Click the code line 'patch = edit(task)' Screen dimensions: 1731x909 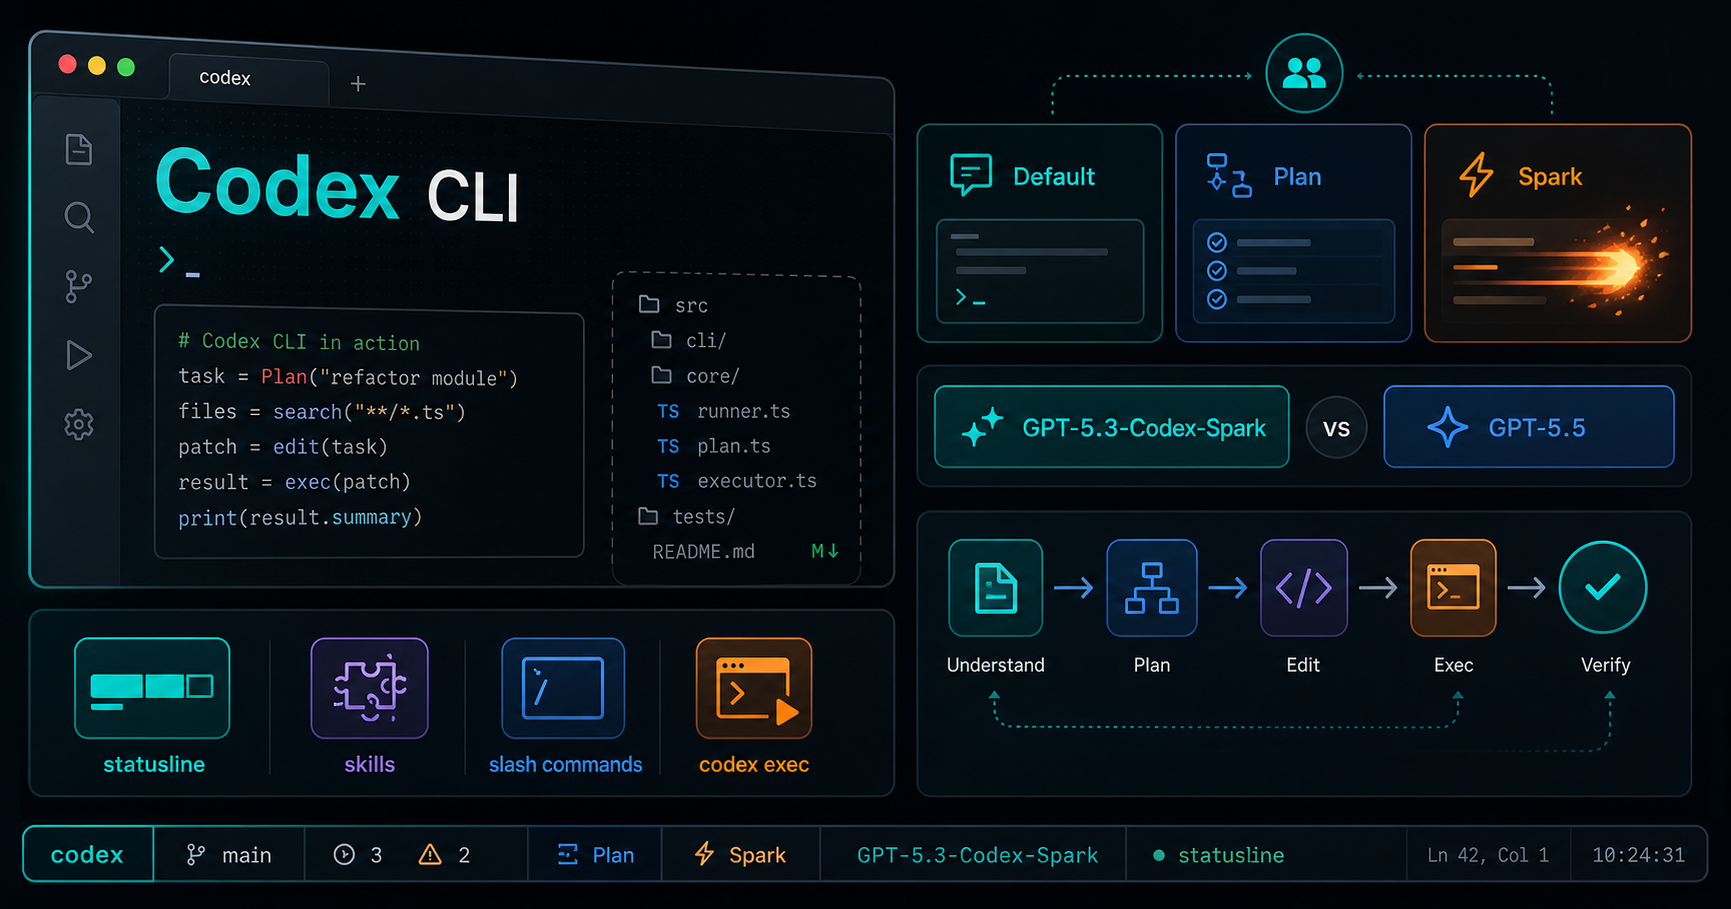tap(283, 447)
